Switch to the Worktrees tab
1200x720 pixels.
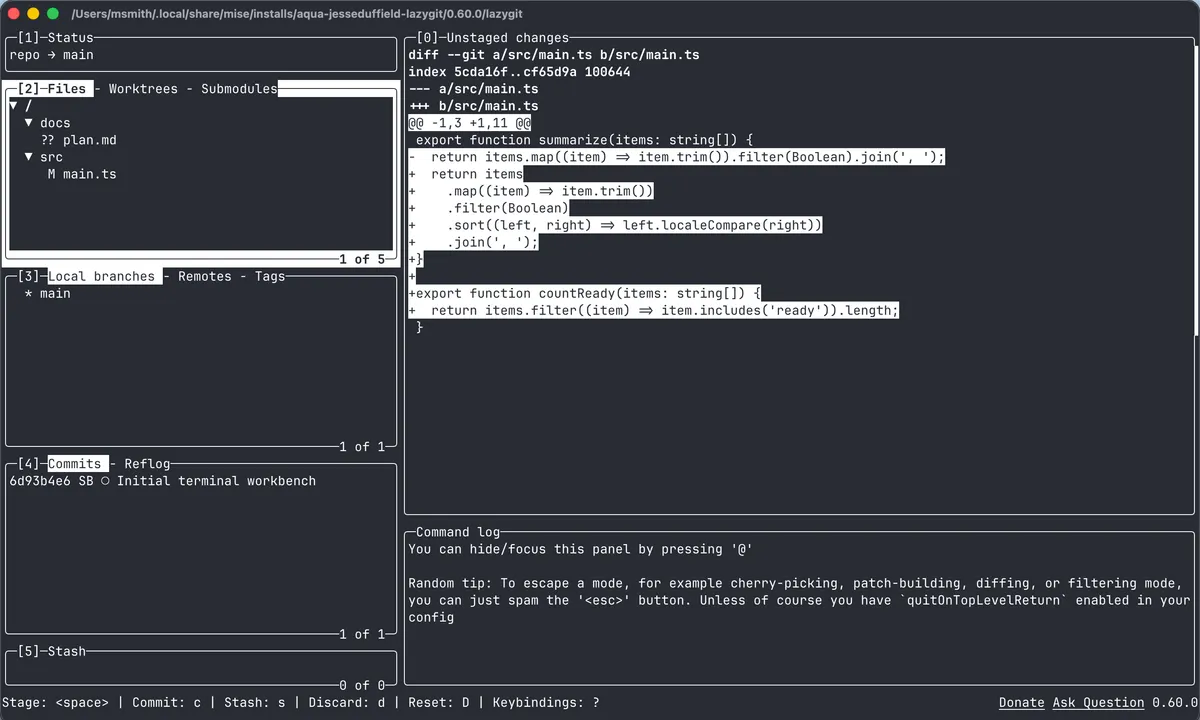coord(143,89)
